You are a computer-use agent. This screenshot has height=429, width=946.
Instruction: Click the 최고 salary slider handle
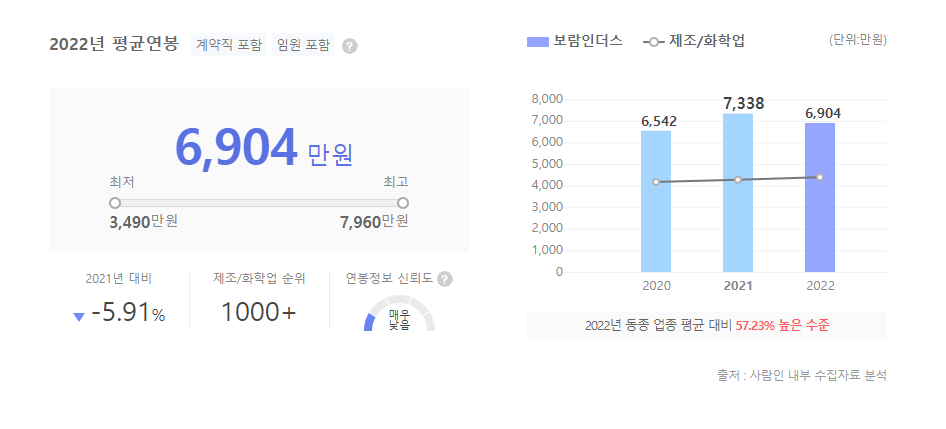tap(403, 203)
